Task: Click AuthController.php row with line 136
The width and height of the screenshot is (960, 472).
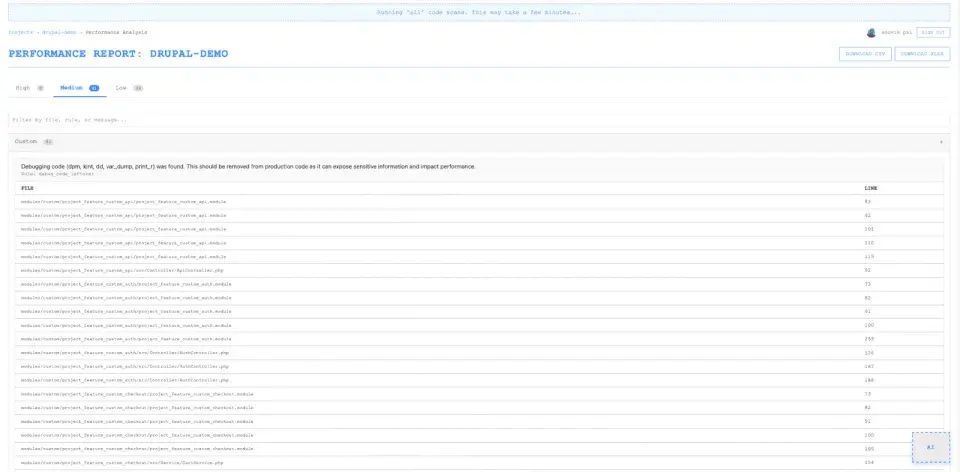Action: coord(479,353)
